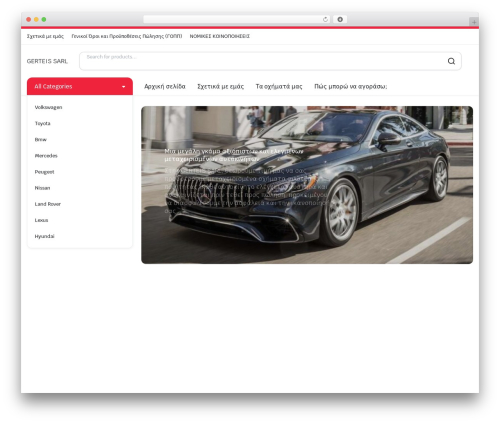500x423 pixels.
Task: Open the ΝΟΜΙΚΕΣ ΚΟΙΝΟΠΟΙΗΣΕΙΣ link
Action: [220, 36]
